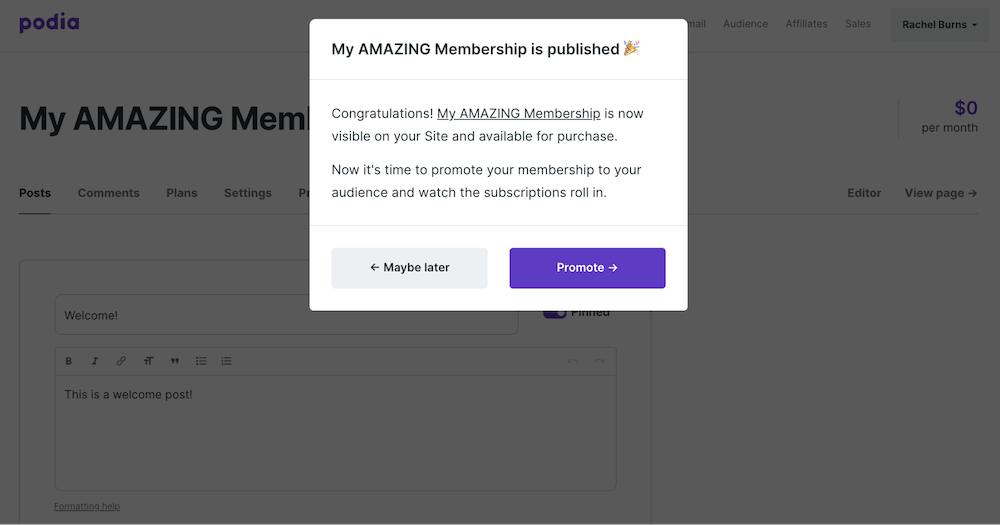Redo the edit in post editor
The width and height of the screenshot is (1000, 525).
point(599,361)
